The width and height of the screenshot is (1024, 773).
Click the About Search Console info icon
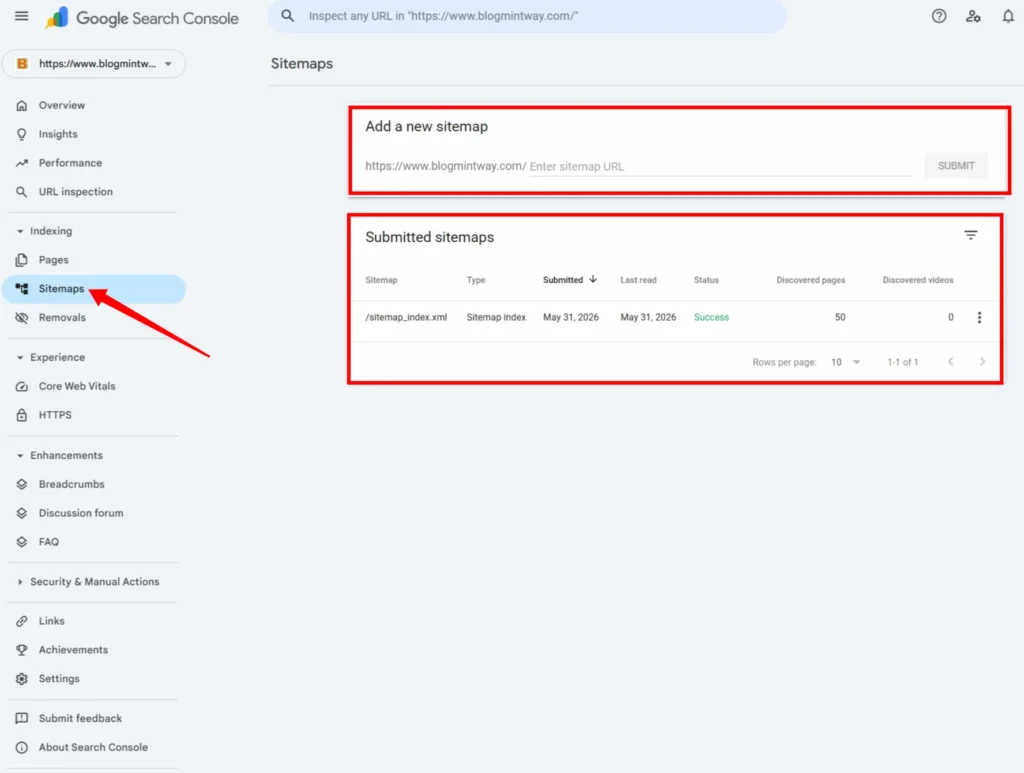coord(22,747)
